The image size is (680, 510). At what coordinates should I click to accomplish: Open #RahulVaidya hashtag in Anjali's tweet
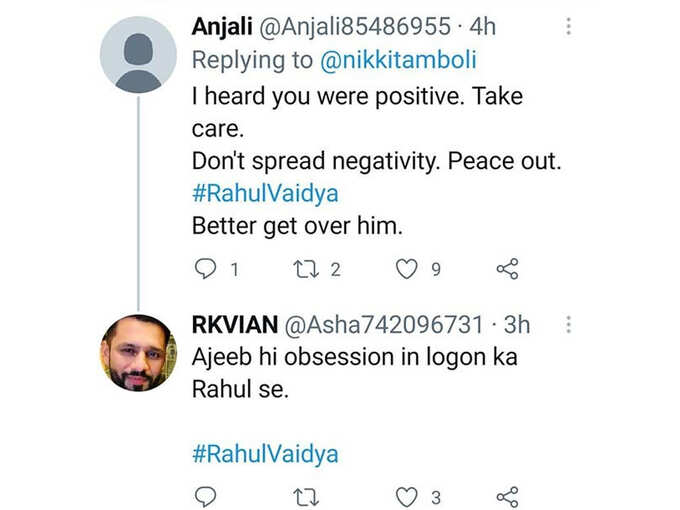pos(265,193)
